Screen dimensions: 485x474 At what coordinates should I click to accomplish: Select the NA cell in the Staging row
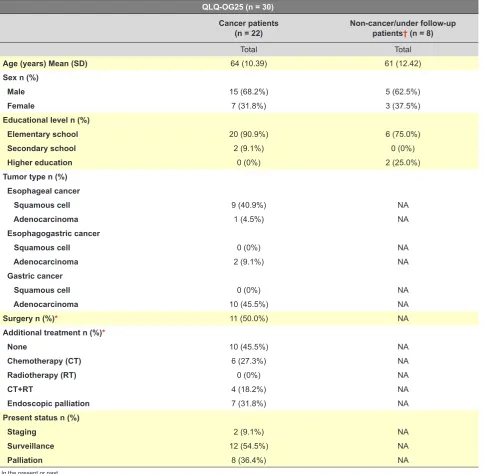(x=403, y=432)
